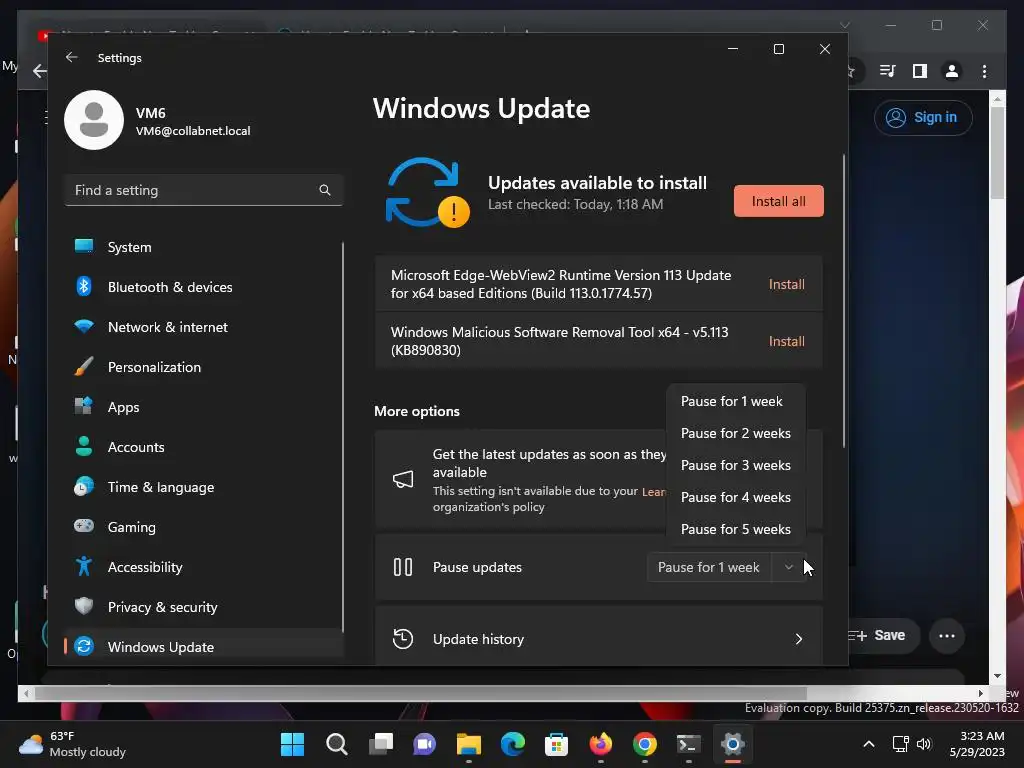Choose Pause for 1 week option
The image size is (1024, 768).
point(736,401)
